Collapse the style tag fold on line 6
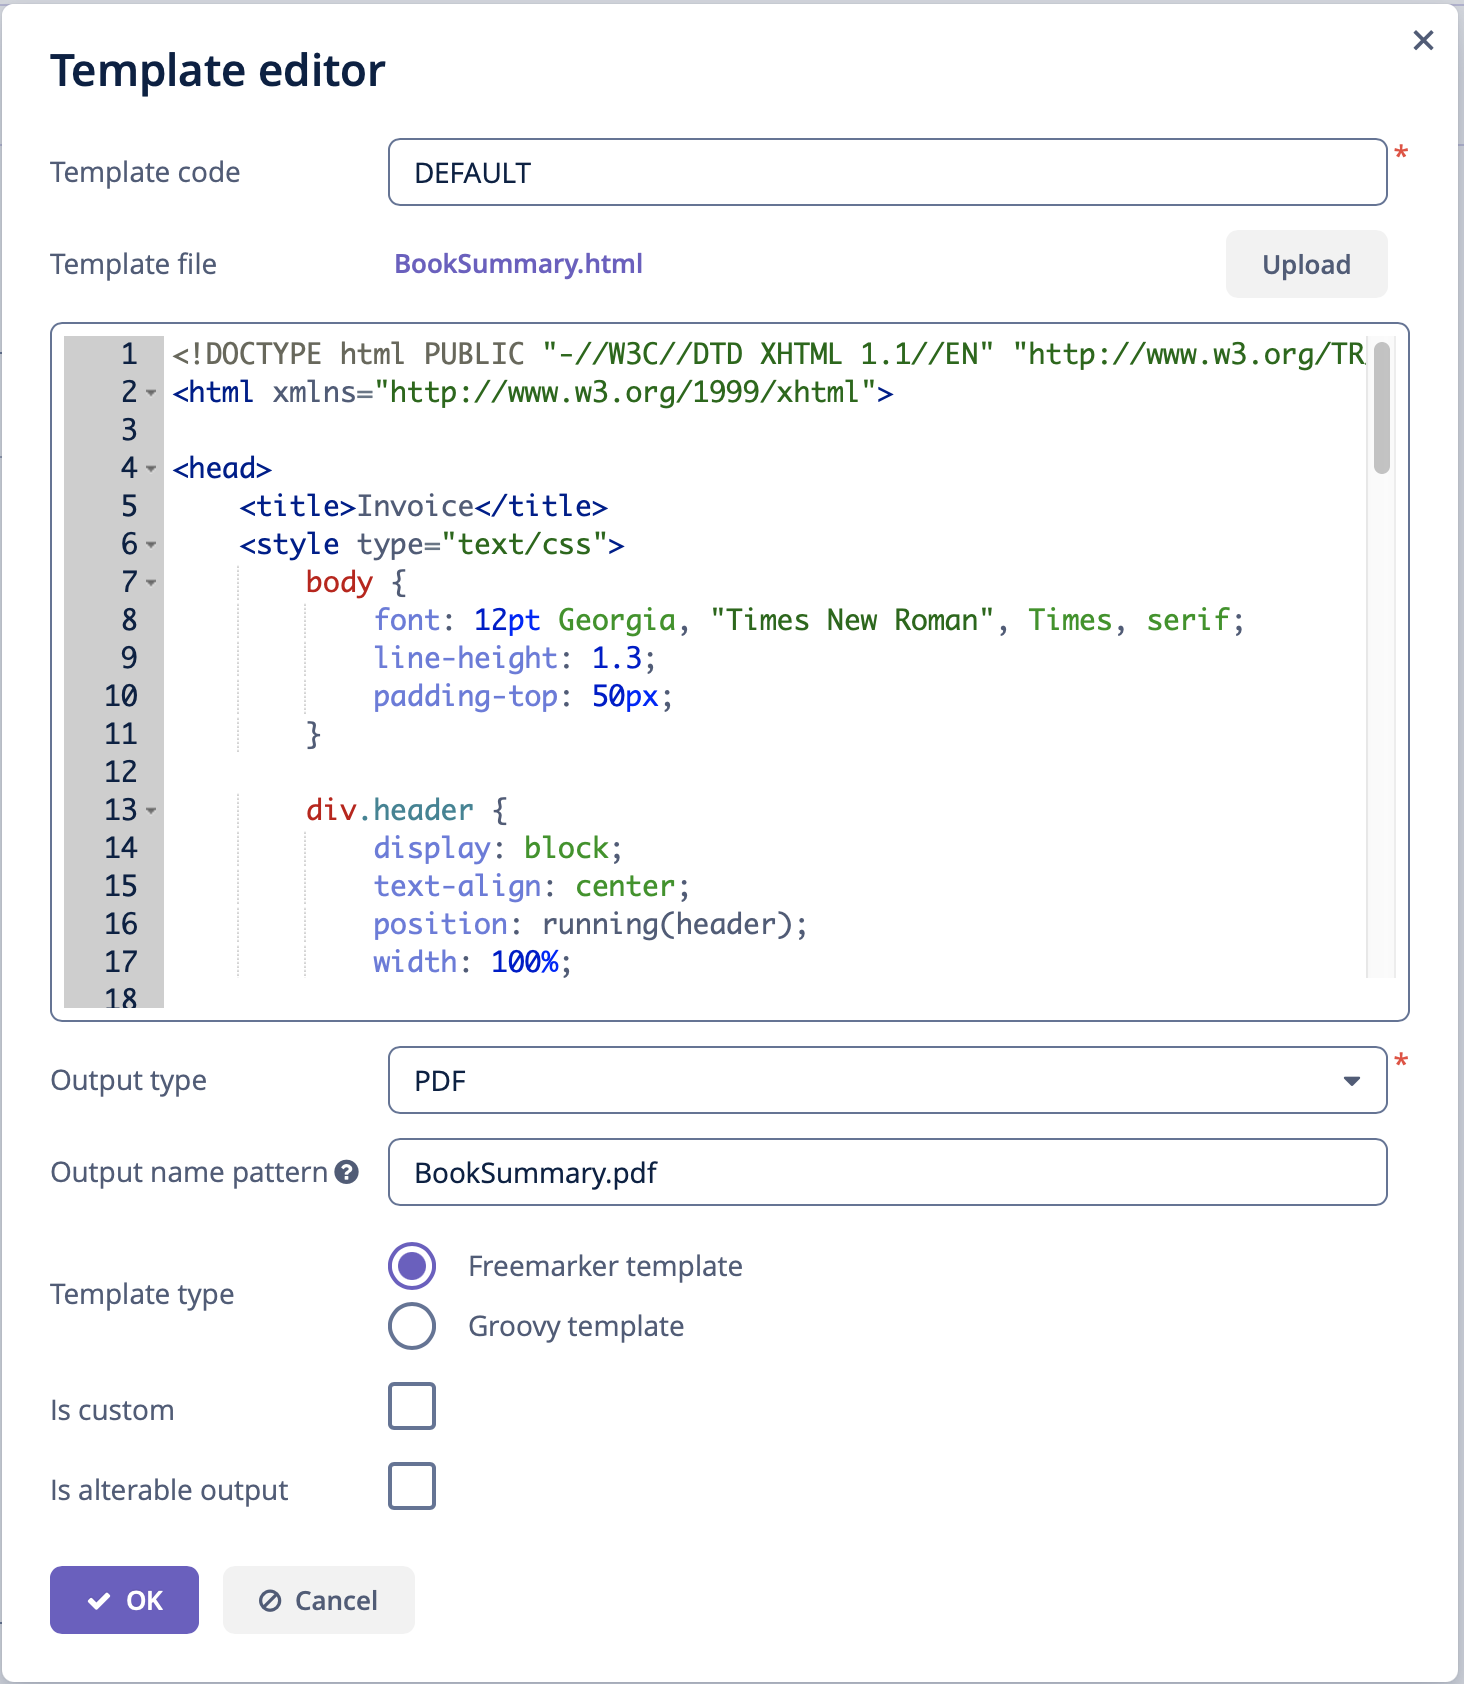This screenshot has height=1684, width=1464. (x=151, y=544)
